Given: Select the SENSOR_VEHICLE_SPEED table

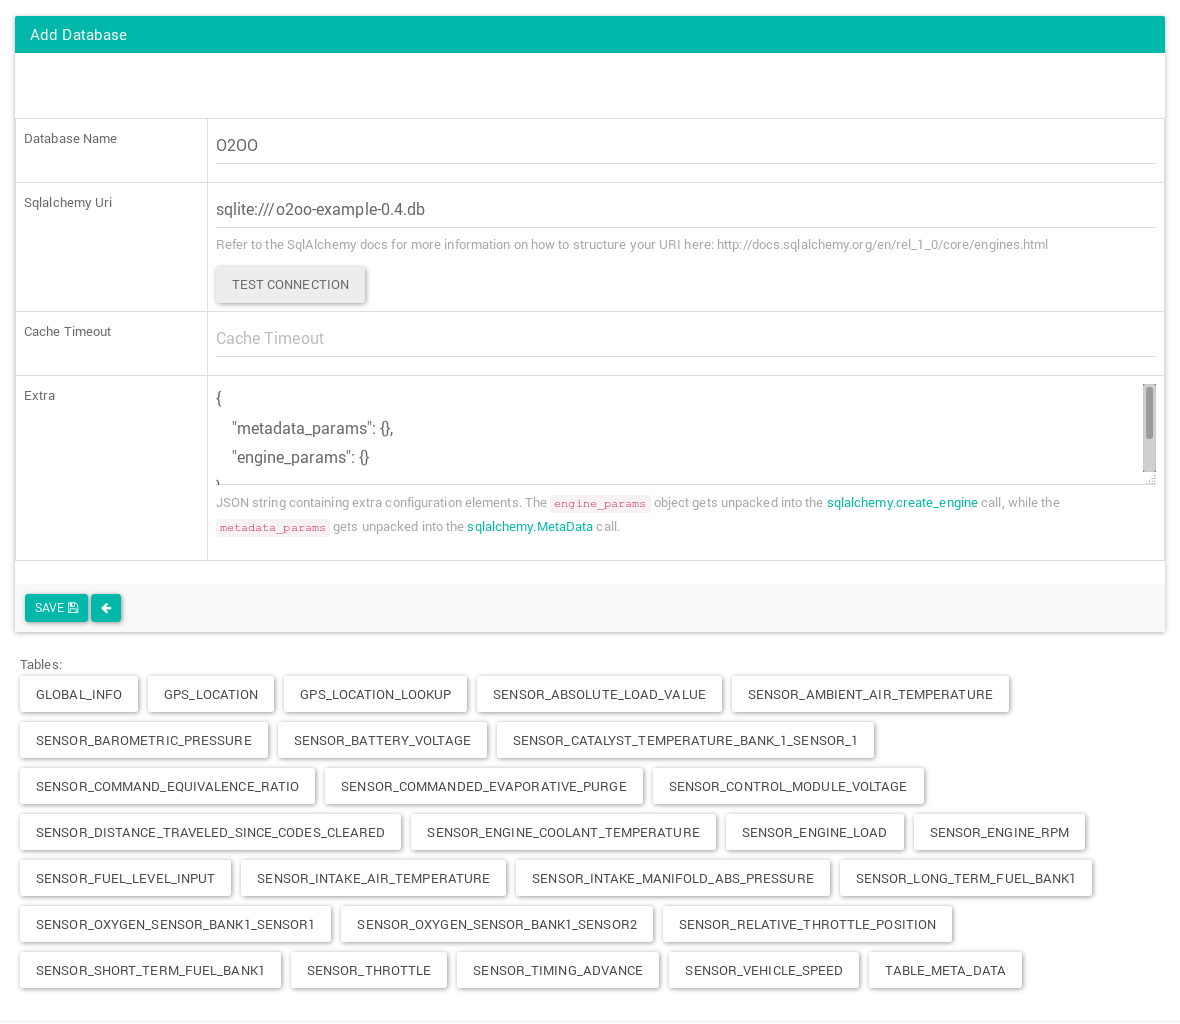Looking at the screenshot, I should click(x=763, y=971).
